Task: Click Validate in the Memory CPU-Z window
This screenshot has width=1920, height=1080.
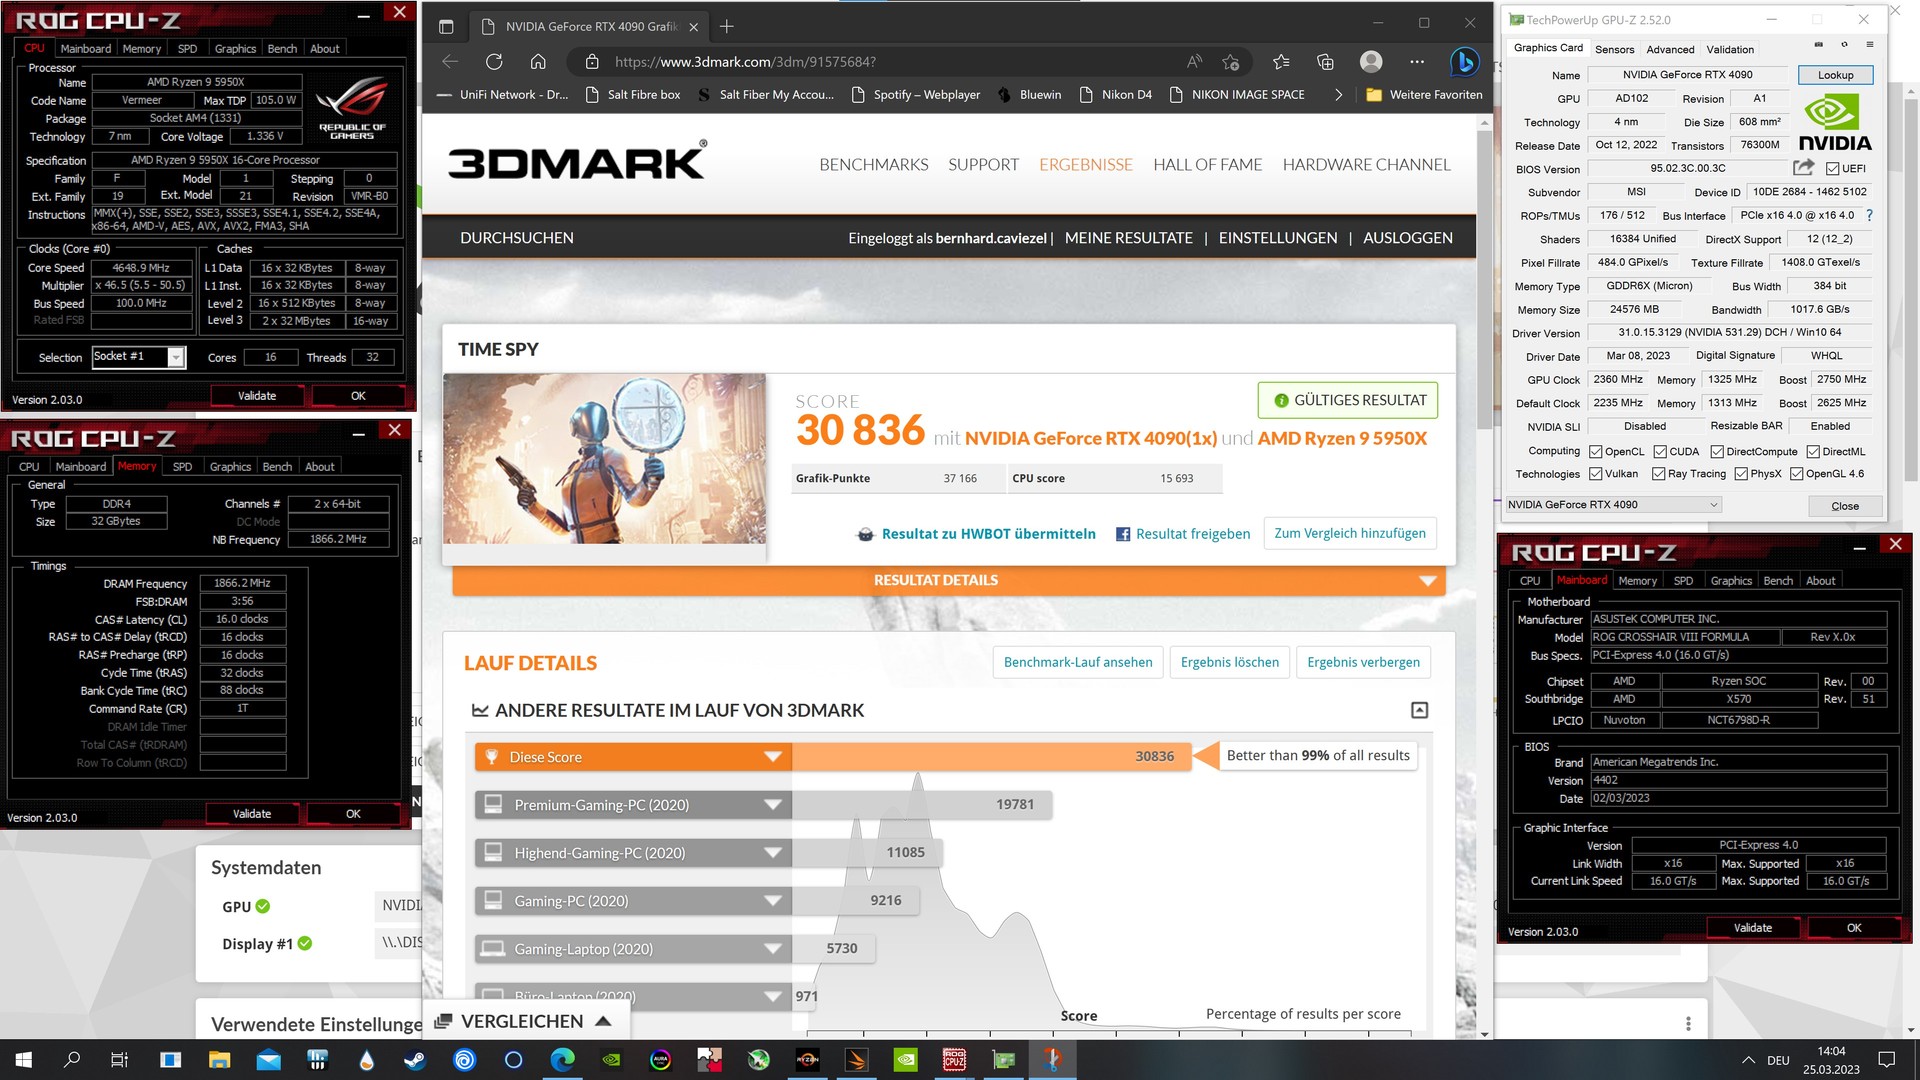Action: click(252, 814)
